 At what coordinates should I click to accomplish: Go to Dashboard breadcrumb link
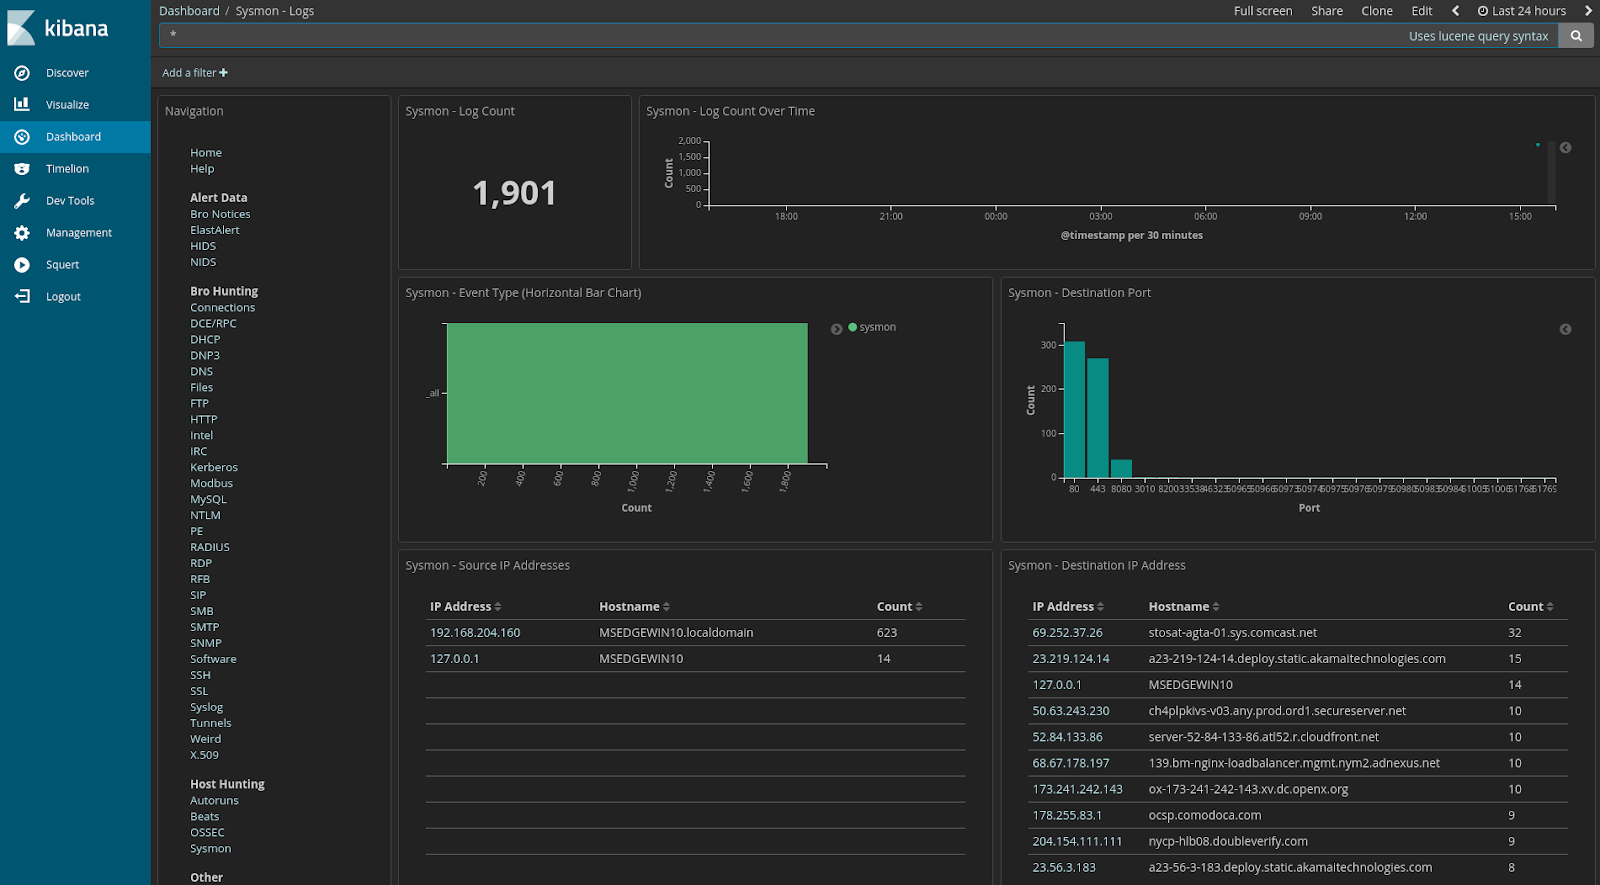pos(189,11)
